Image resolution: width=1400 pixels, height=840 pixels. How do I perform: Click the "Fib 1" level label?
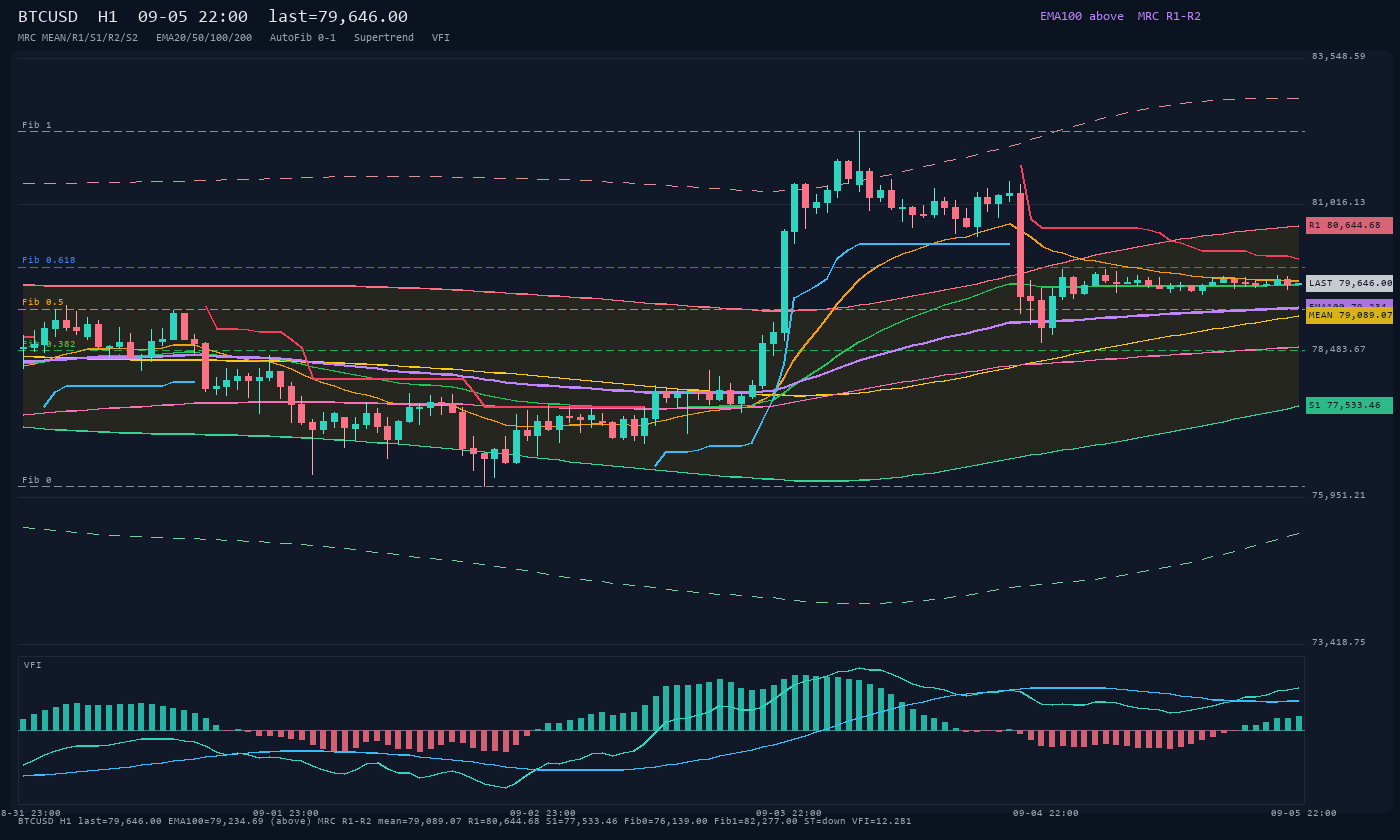coord(37,125)
